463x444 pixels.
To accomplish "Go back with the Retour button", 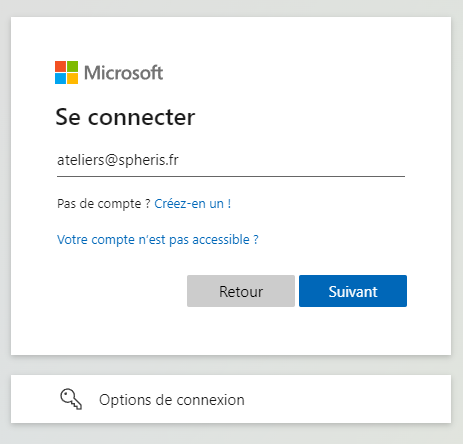I will (x=241, y=291).
